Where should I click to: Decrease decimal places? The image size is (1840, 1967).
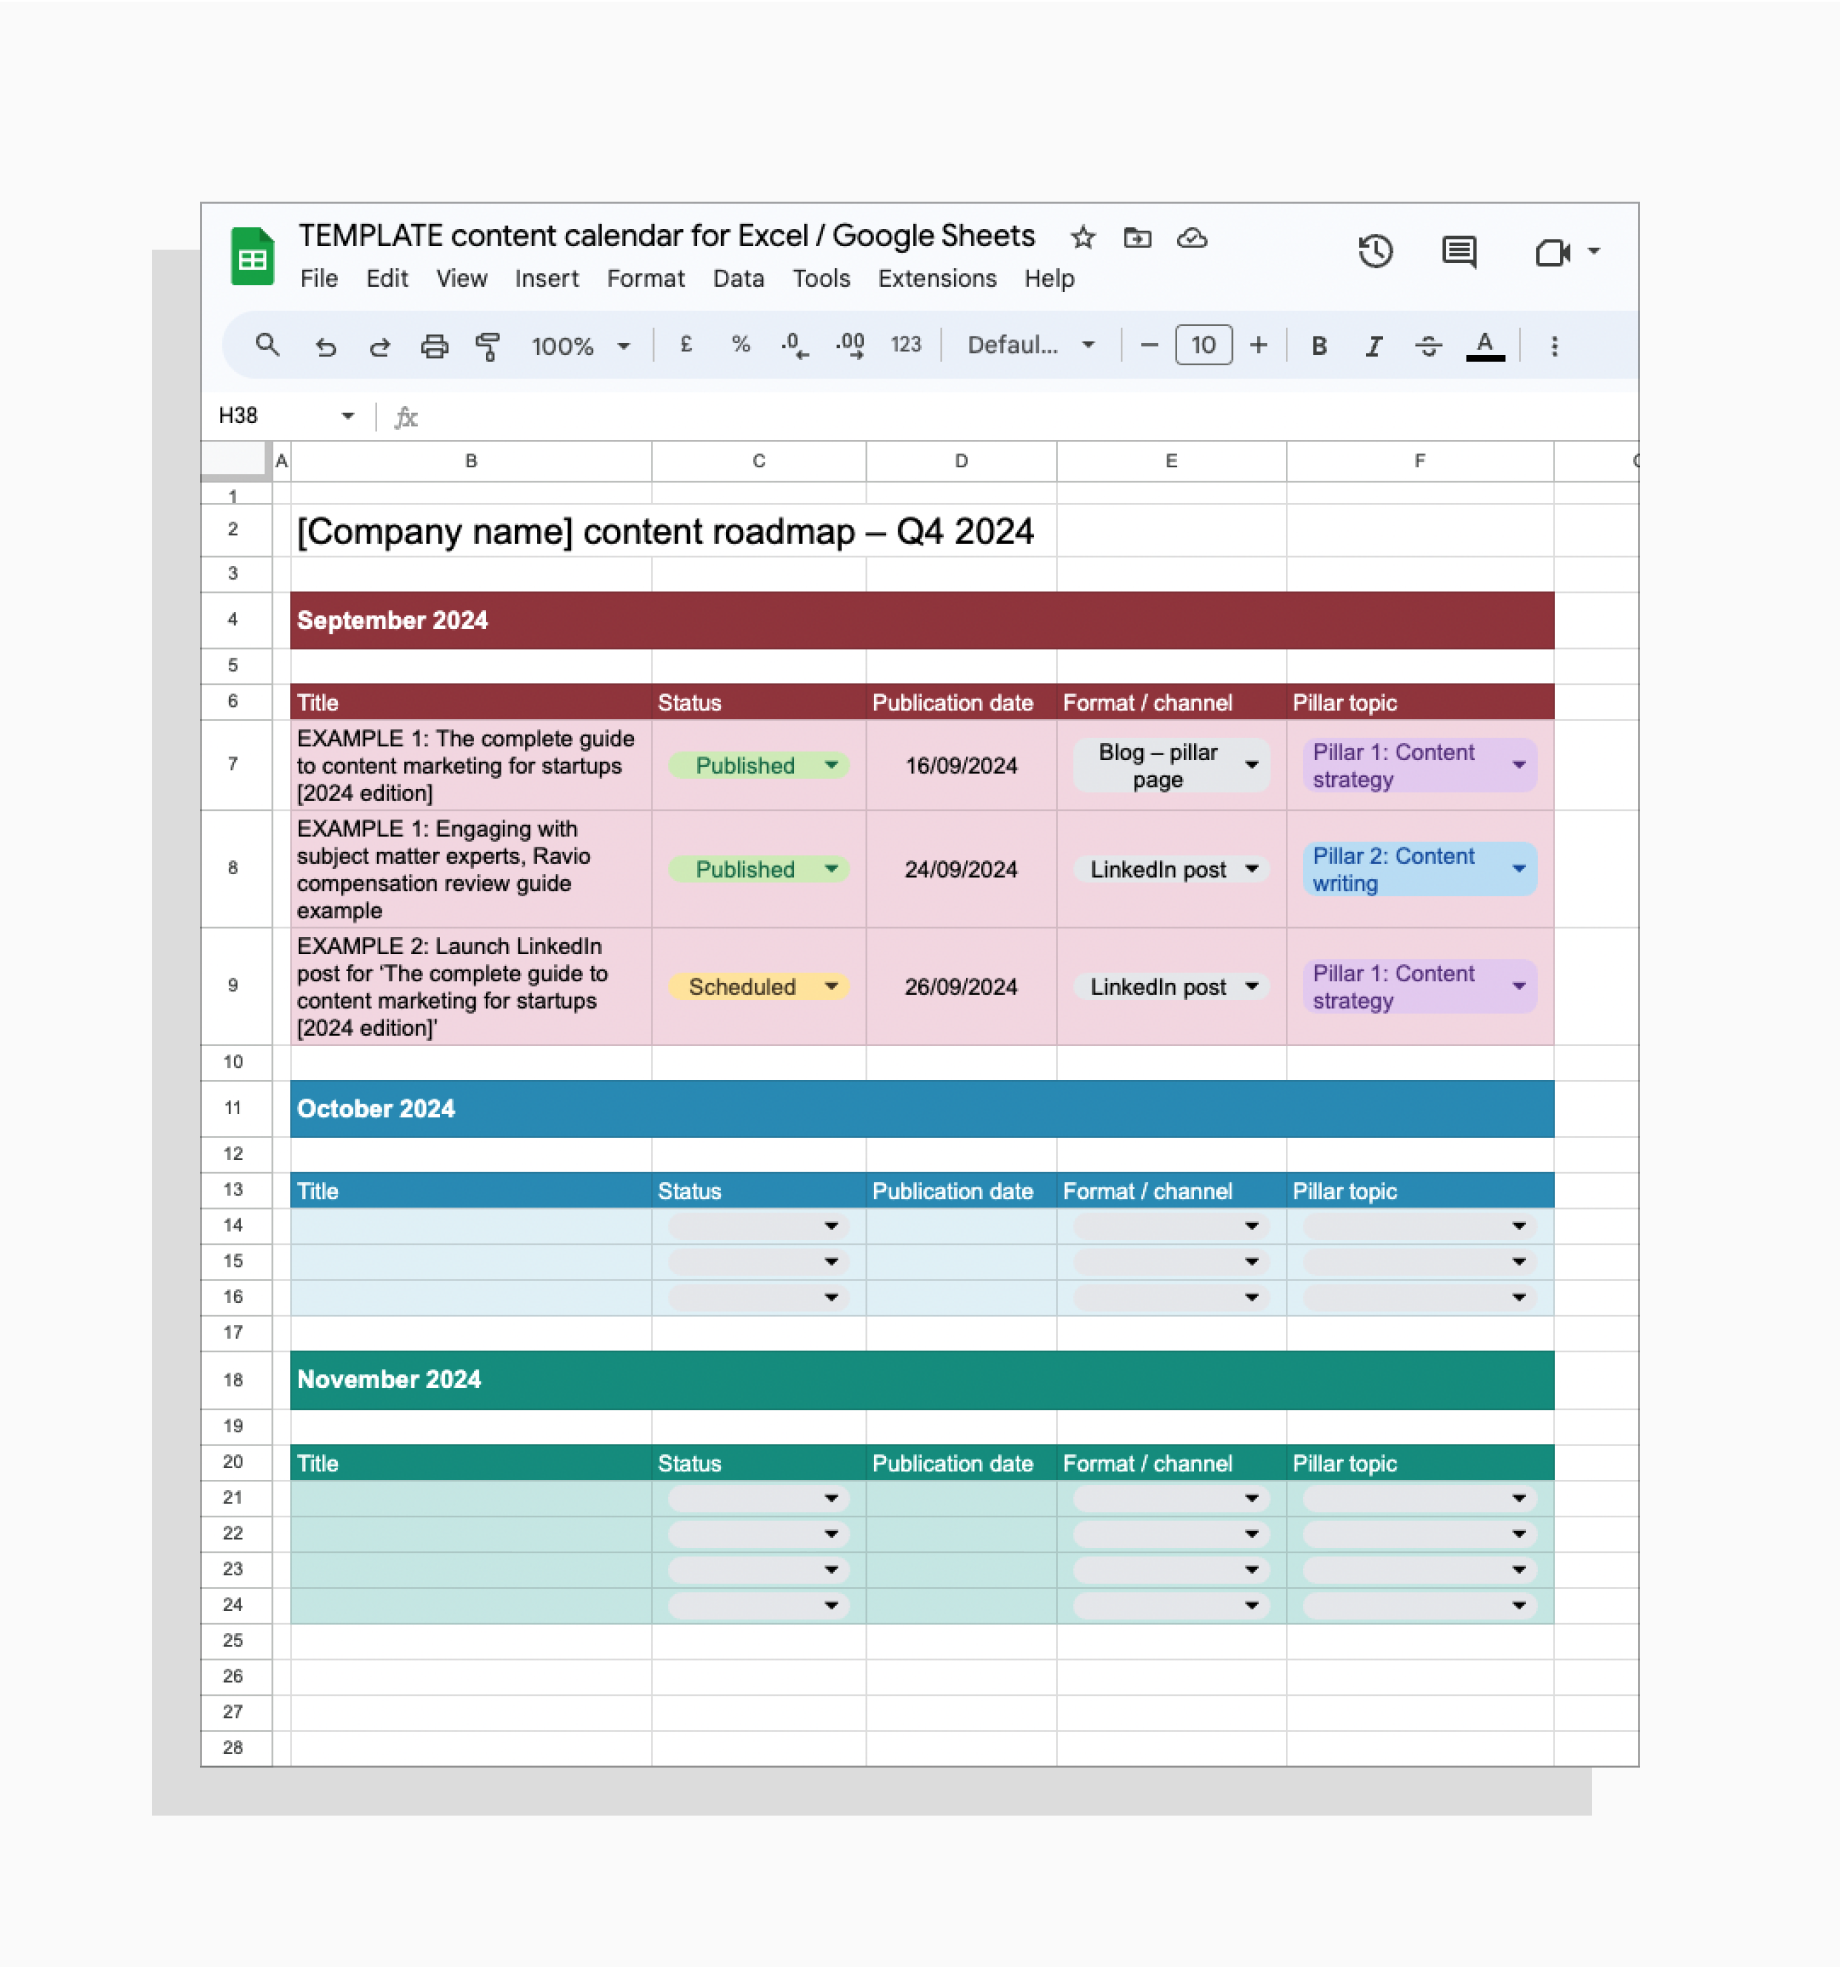(794, 345)
